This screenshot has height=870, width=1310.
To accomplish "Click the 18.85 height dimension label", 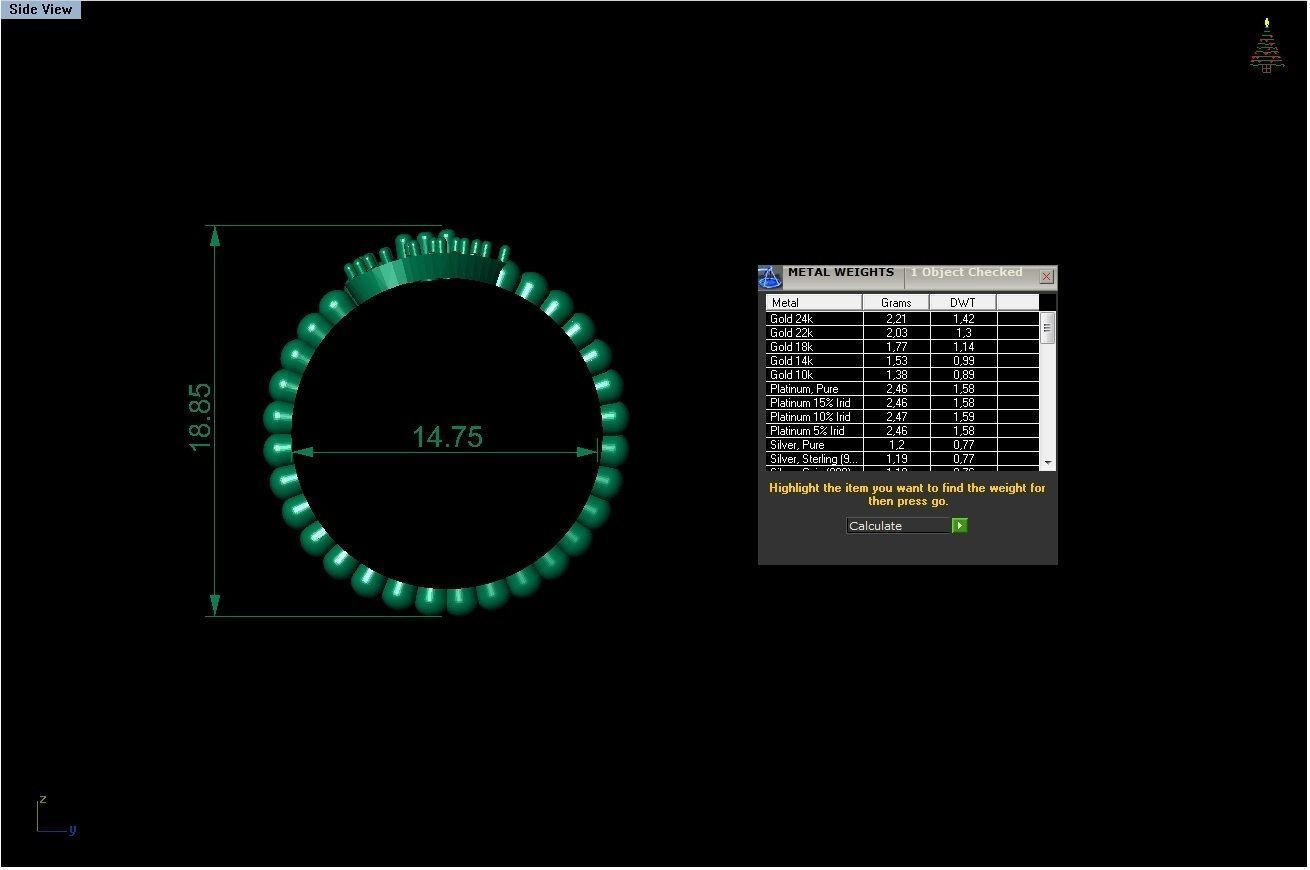I will pos(200,417).
